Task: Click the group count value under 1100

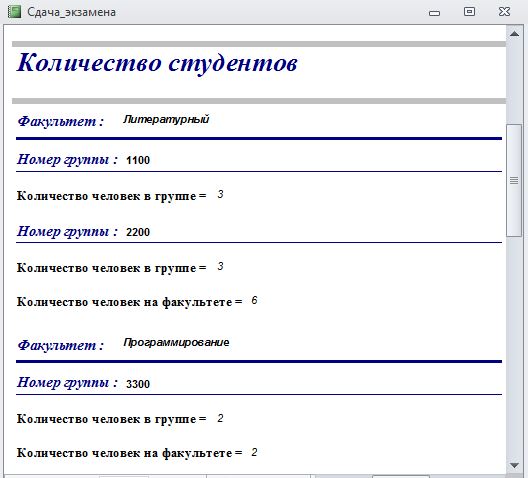Action: tap(220, 194)
